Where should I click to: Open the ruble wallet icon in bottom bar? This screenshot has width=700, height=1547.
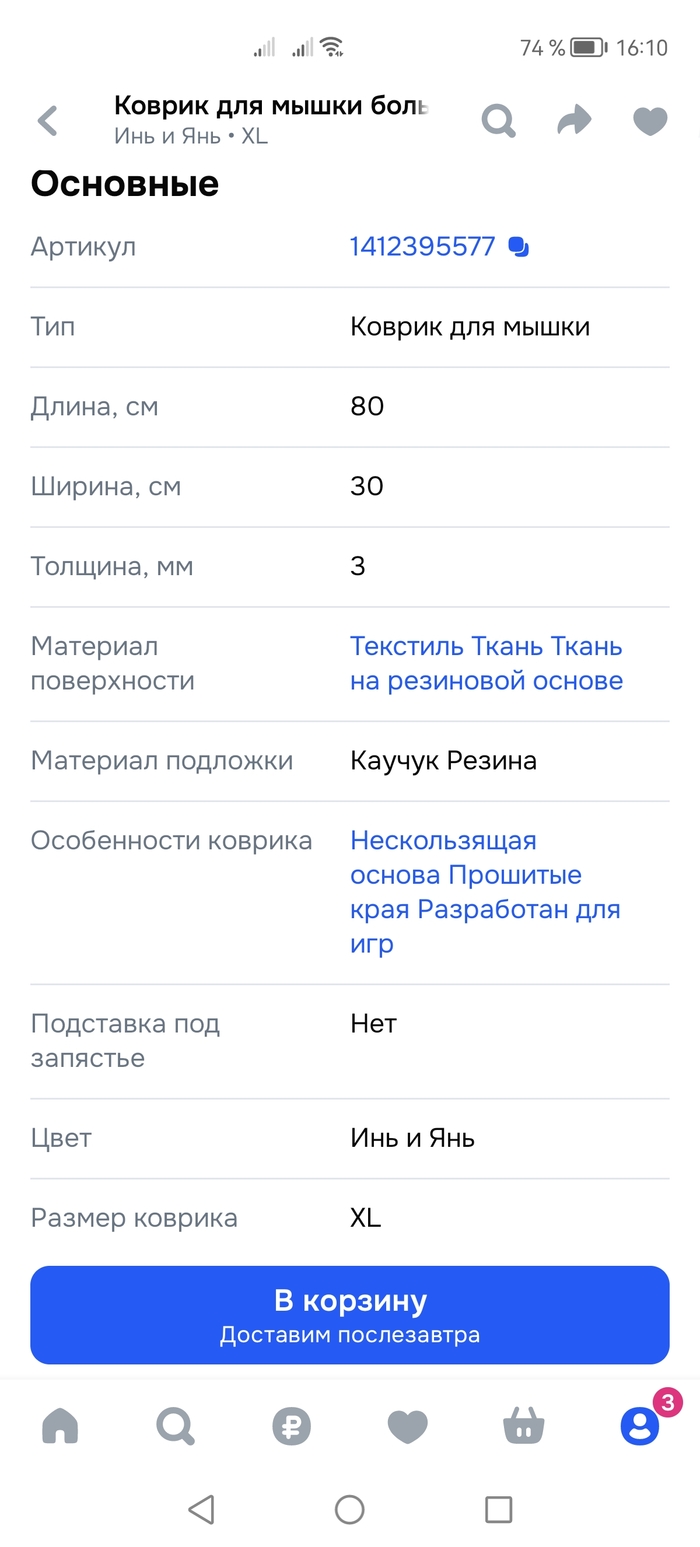point(291,1426)
